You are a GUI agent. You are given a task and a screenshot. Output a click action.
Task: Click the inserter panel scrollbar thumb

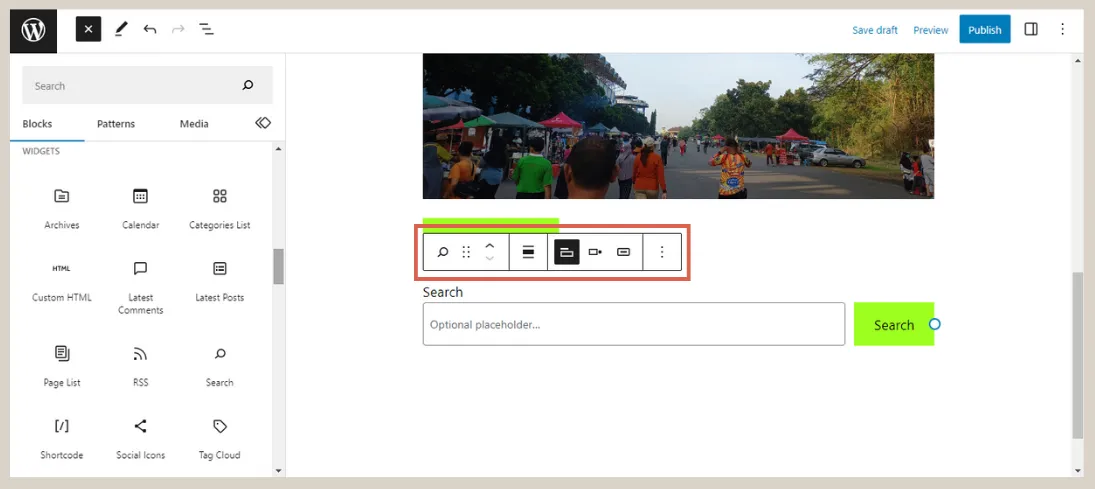(279, 266)
